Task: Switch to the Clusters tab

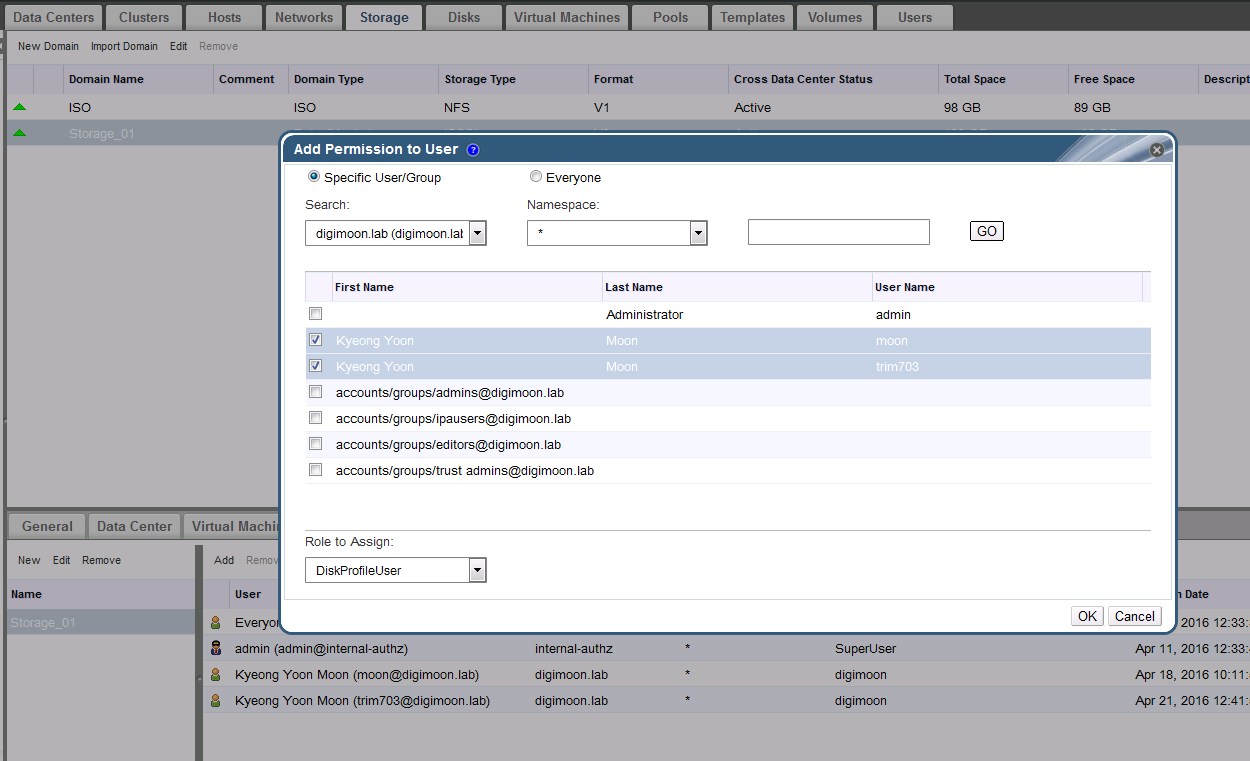Action: 144,17
